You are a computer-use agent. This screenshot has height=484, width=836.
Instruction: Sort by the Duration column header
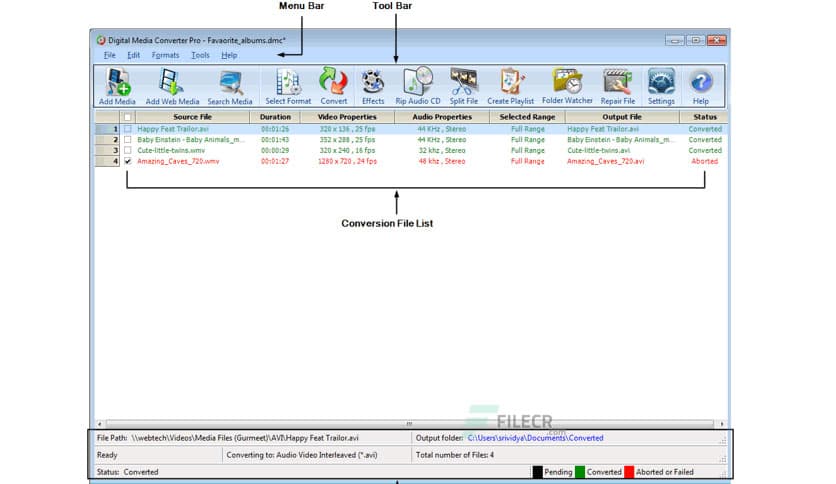[275, 117]
